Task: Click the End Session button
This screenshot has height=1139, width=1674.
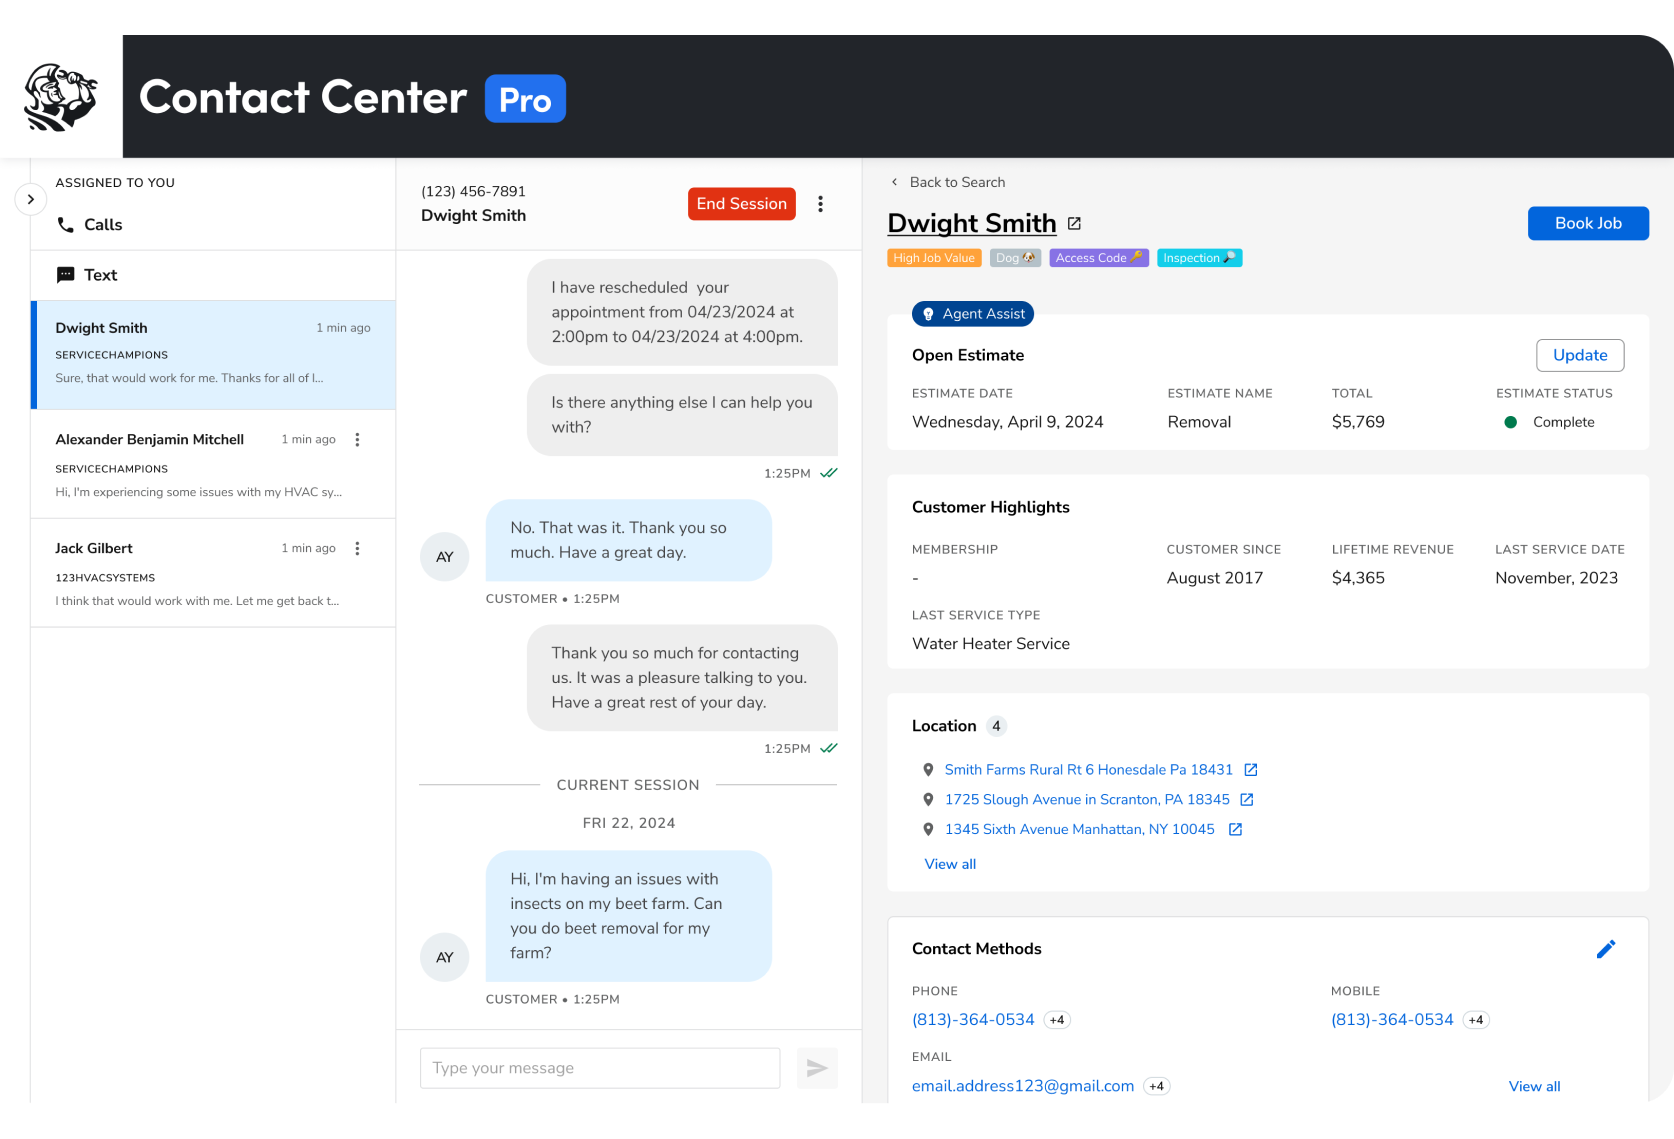Action: 742,204
